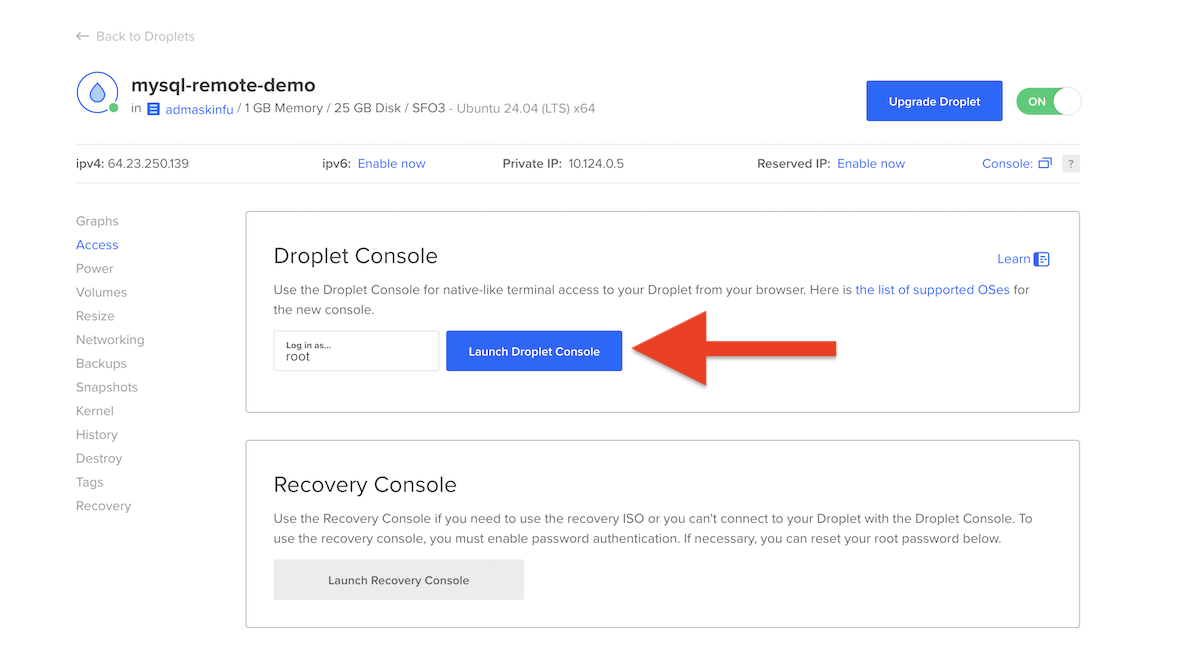Open the admaskinfu project link
The width and height of the screenshot is (1200, 650).
(x=199, y=109)
